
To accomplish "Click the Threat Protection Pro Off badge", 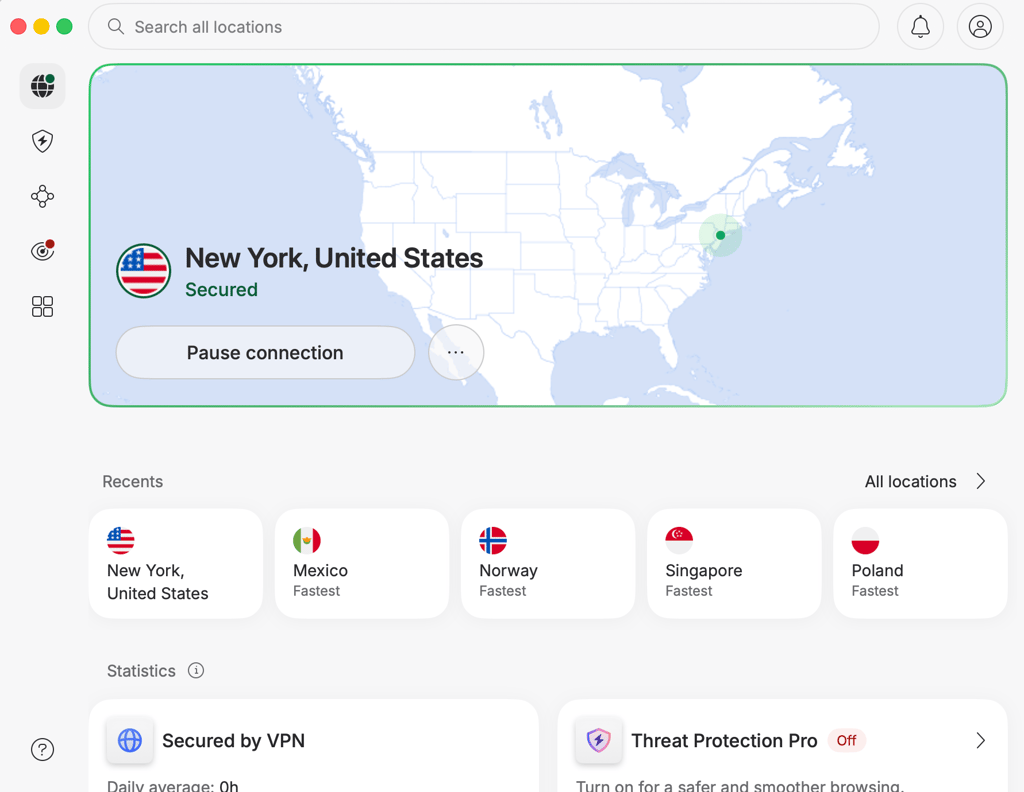I will click(846, 740).
